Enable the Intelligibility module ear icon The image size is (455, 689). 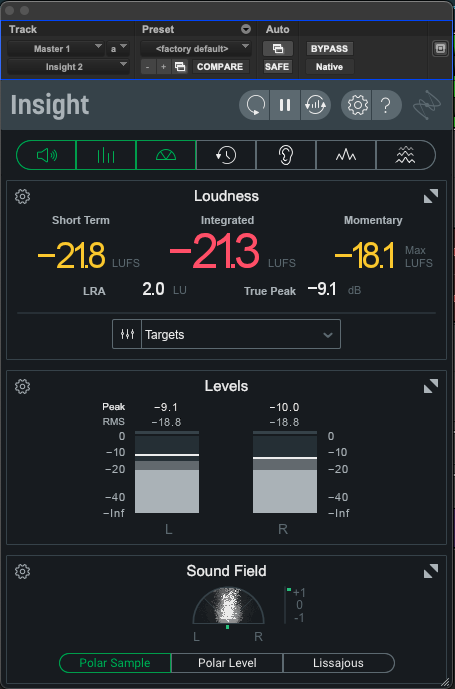(x=286, y=155)
